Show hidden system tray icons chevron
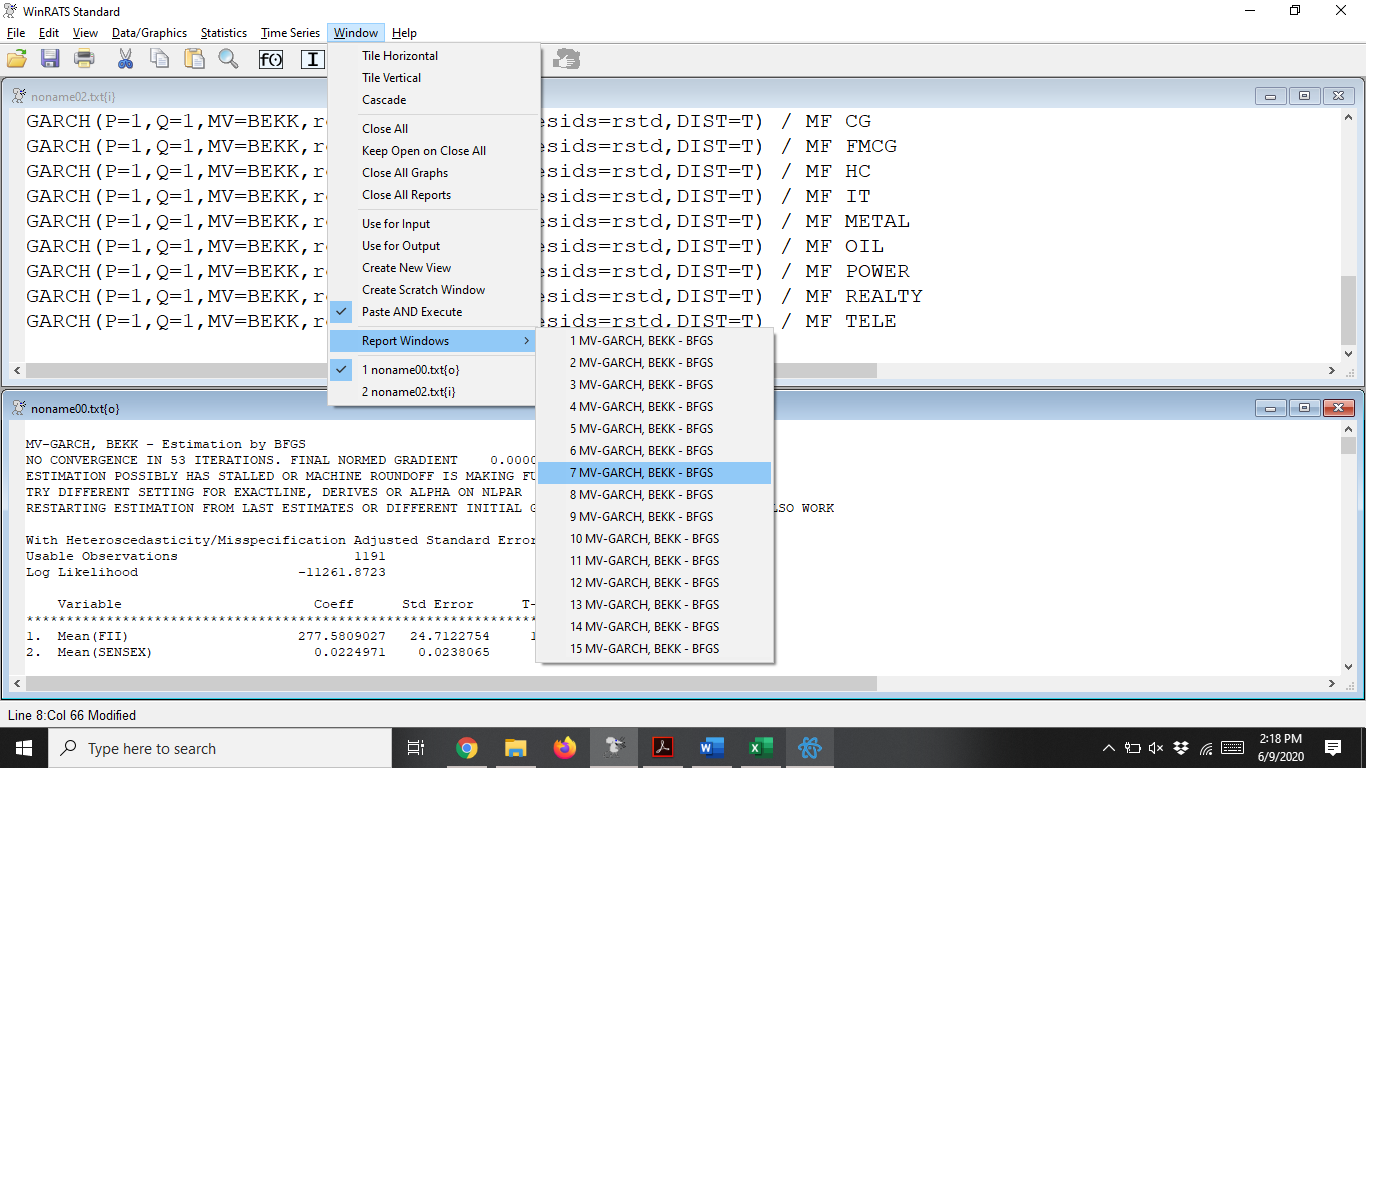1384x1200 pixels. coord(1108,748)
